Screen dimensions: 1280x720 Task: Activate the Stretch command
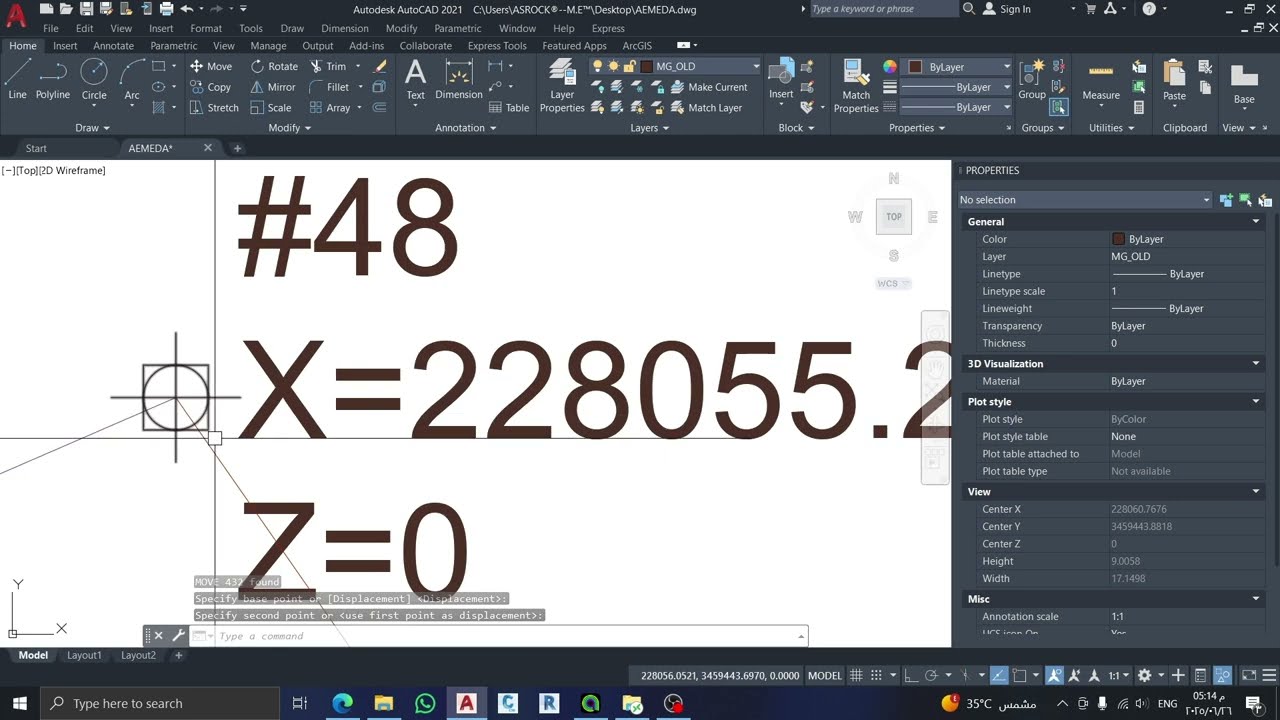(214, 108)
